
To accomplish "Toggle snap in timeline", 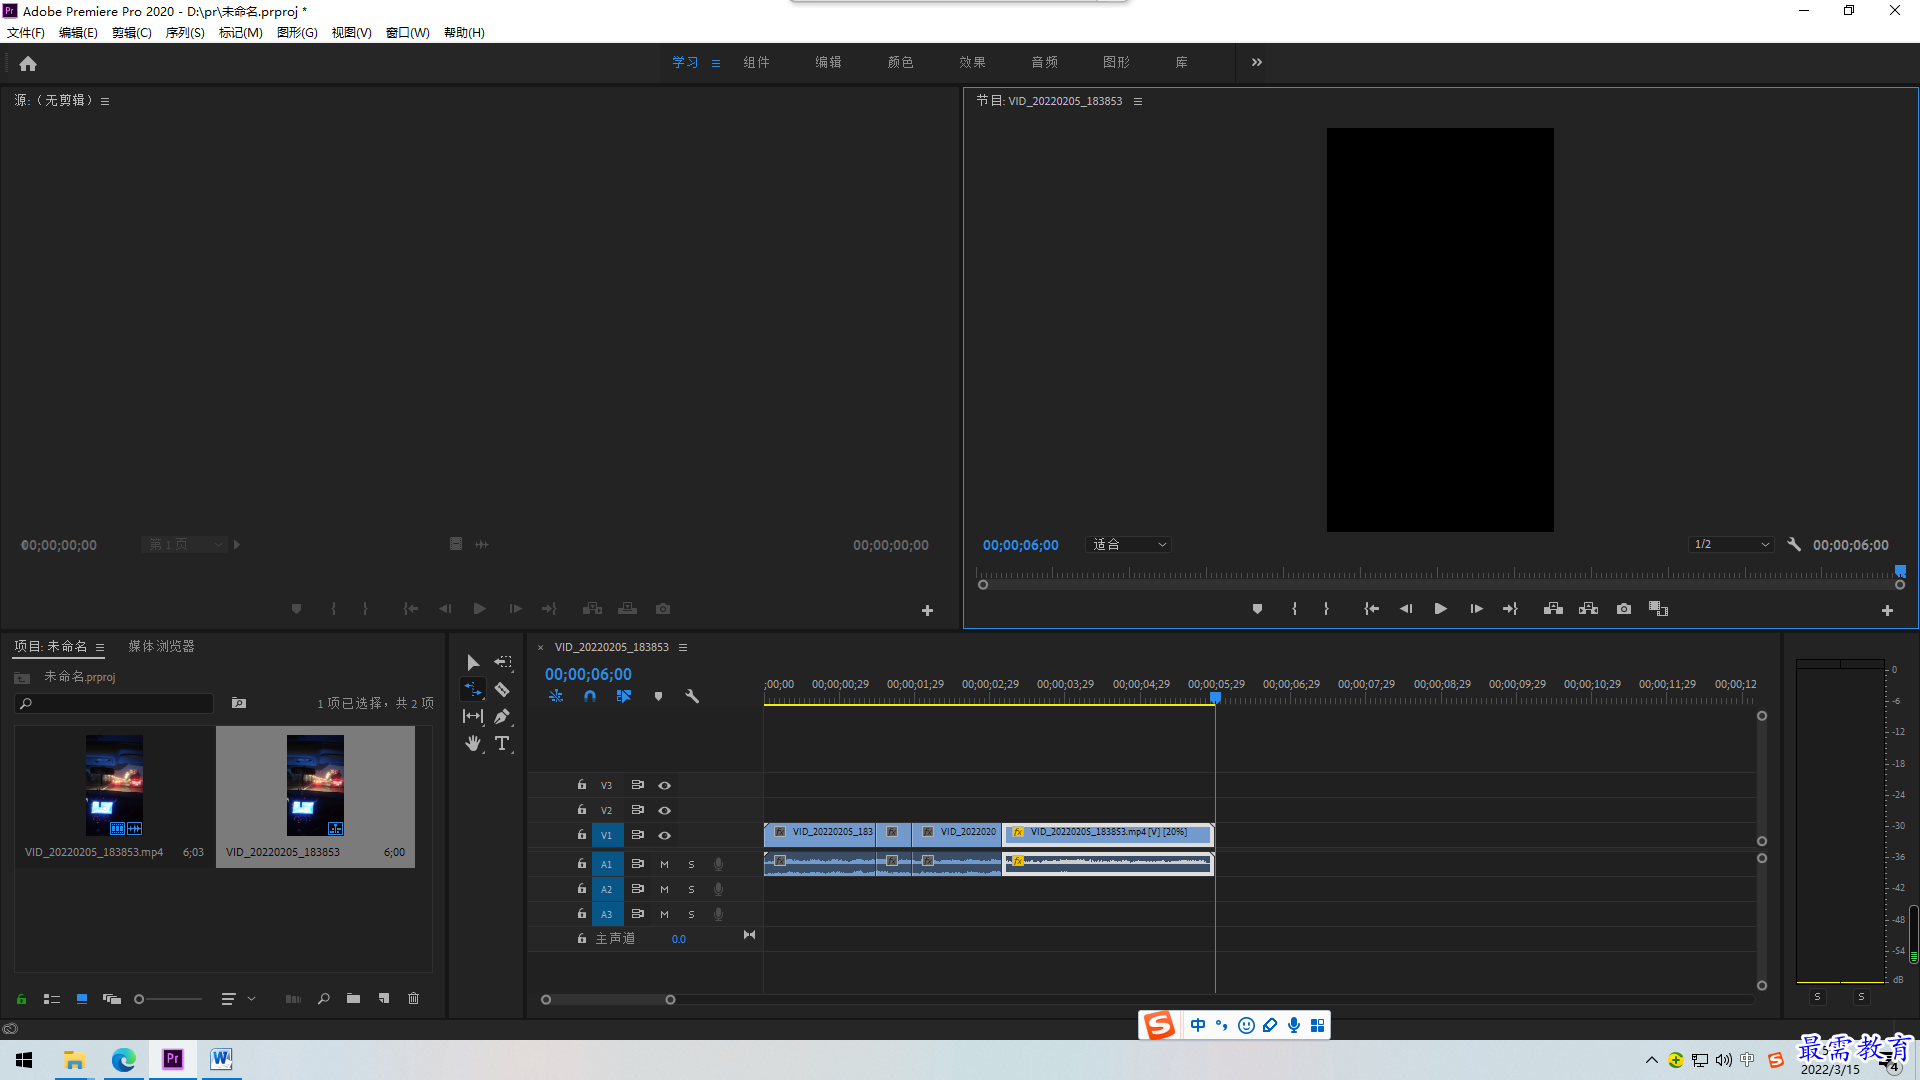I will click(590, 696).
